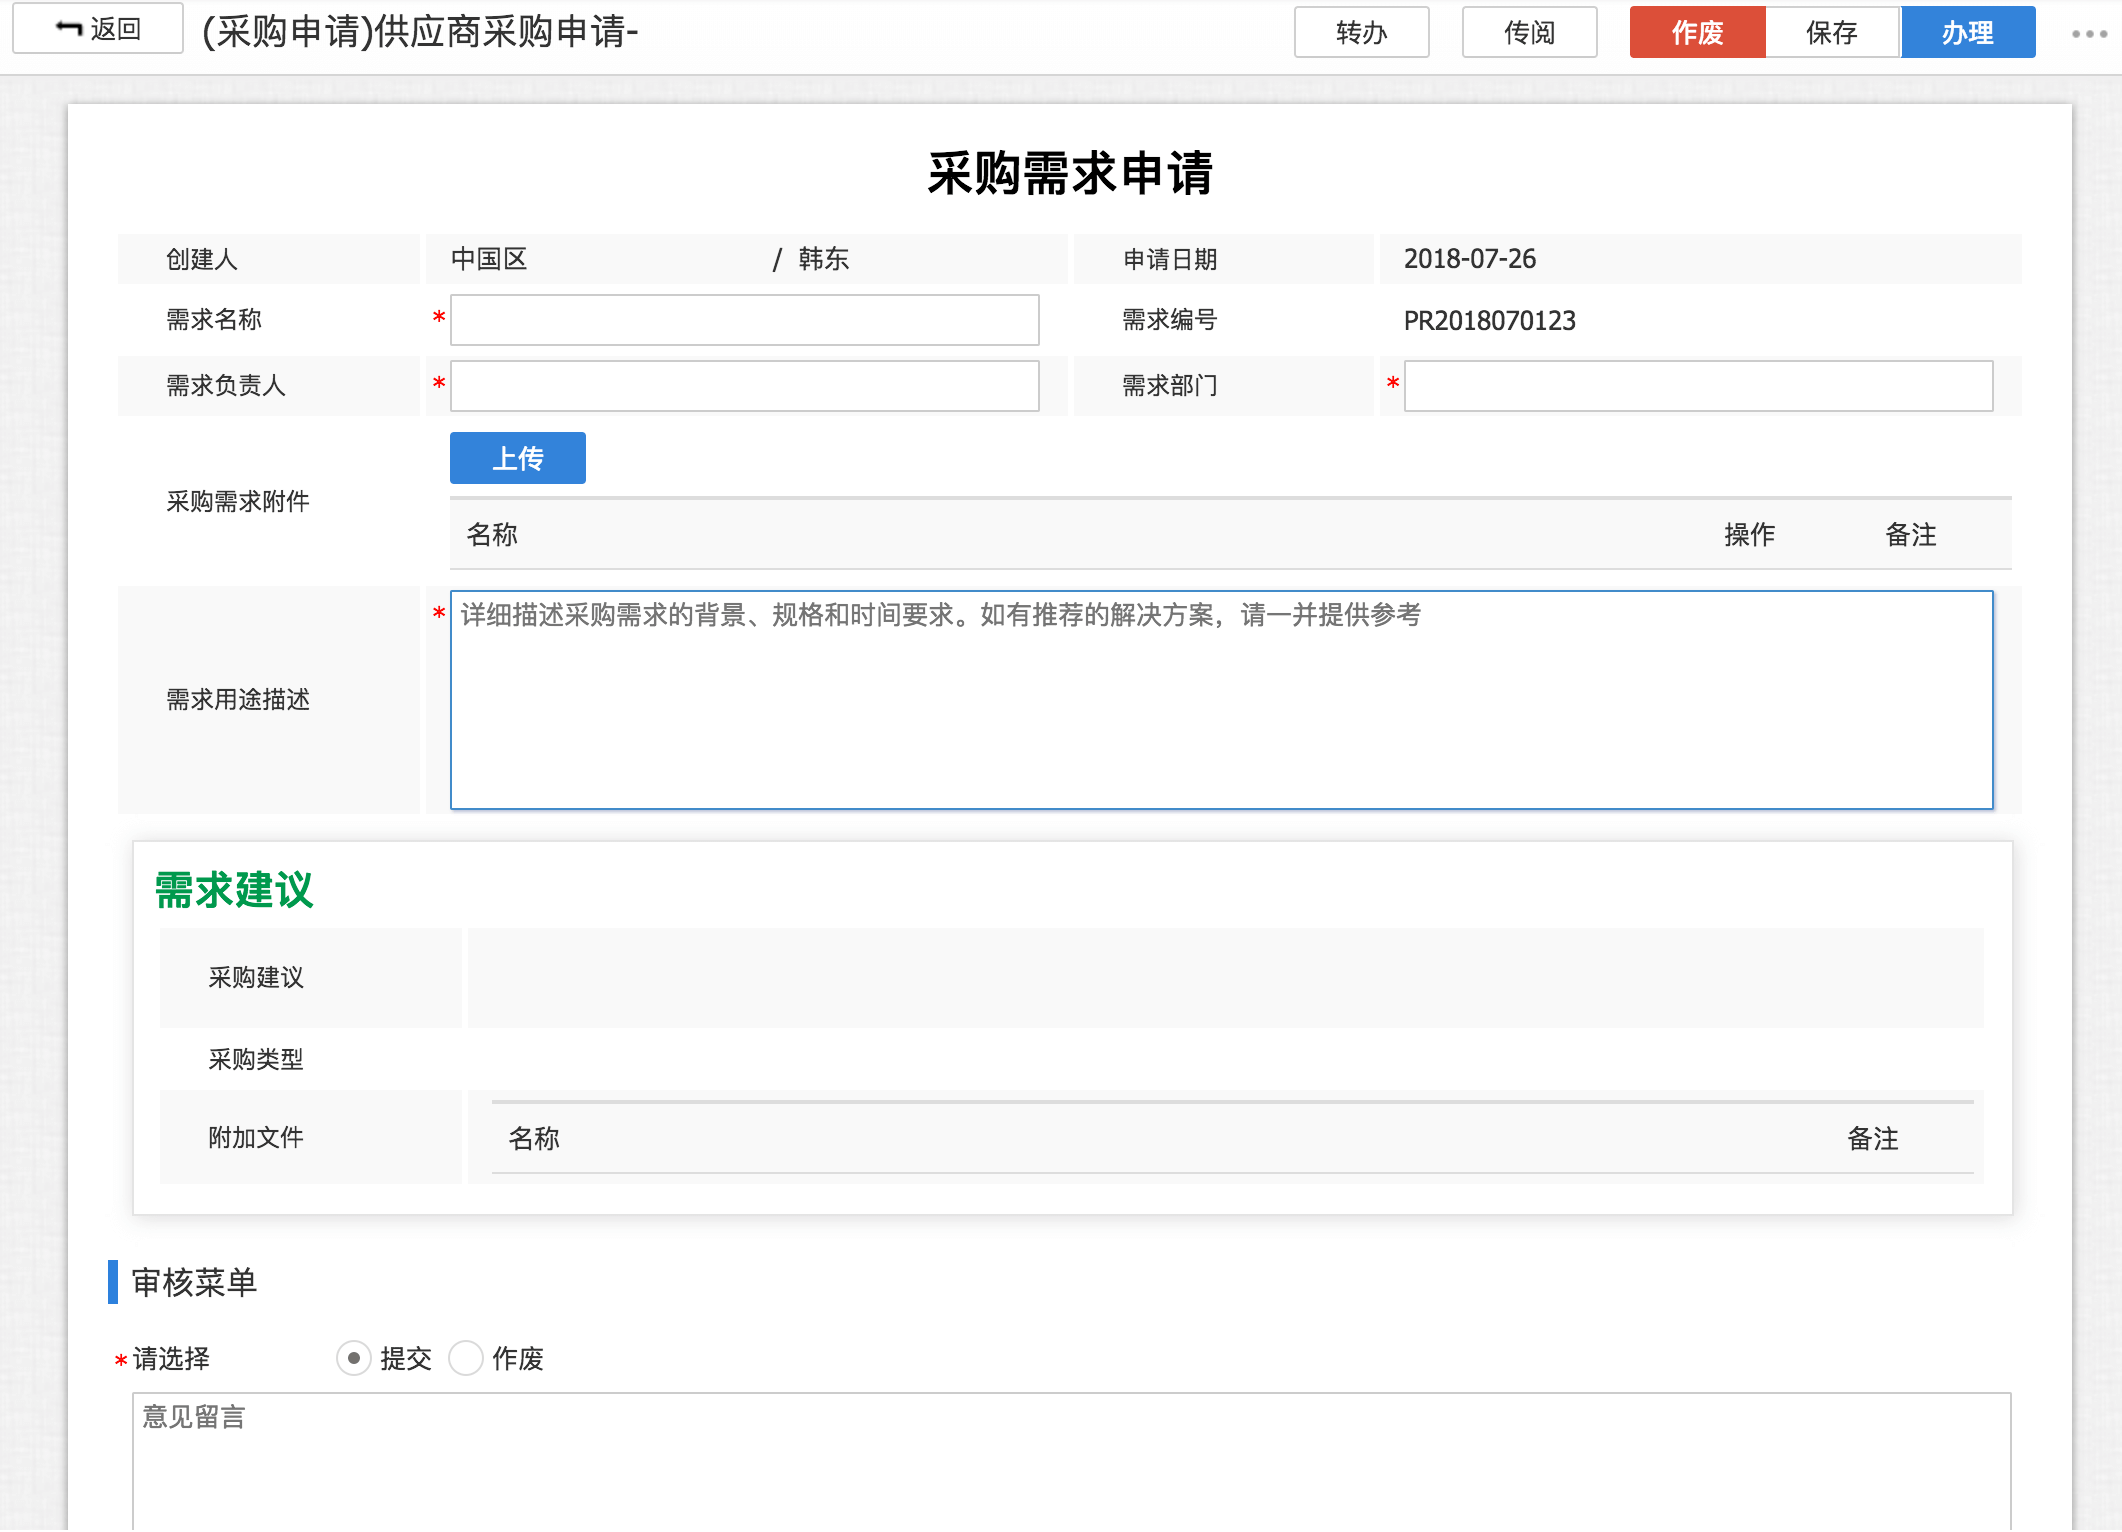Click the red 作废 button in header

tap(1697, 32)
